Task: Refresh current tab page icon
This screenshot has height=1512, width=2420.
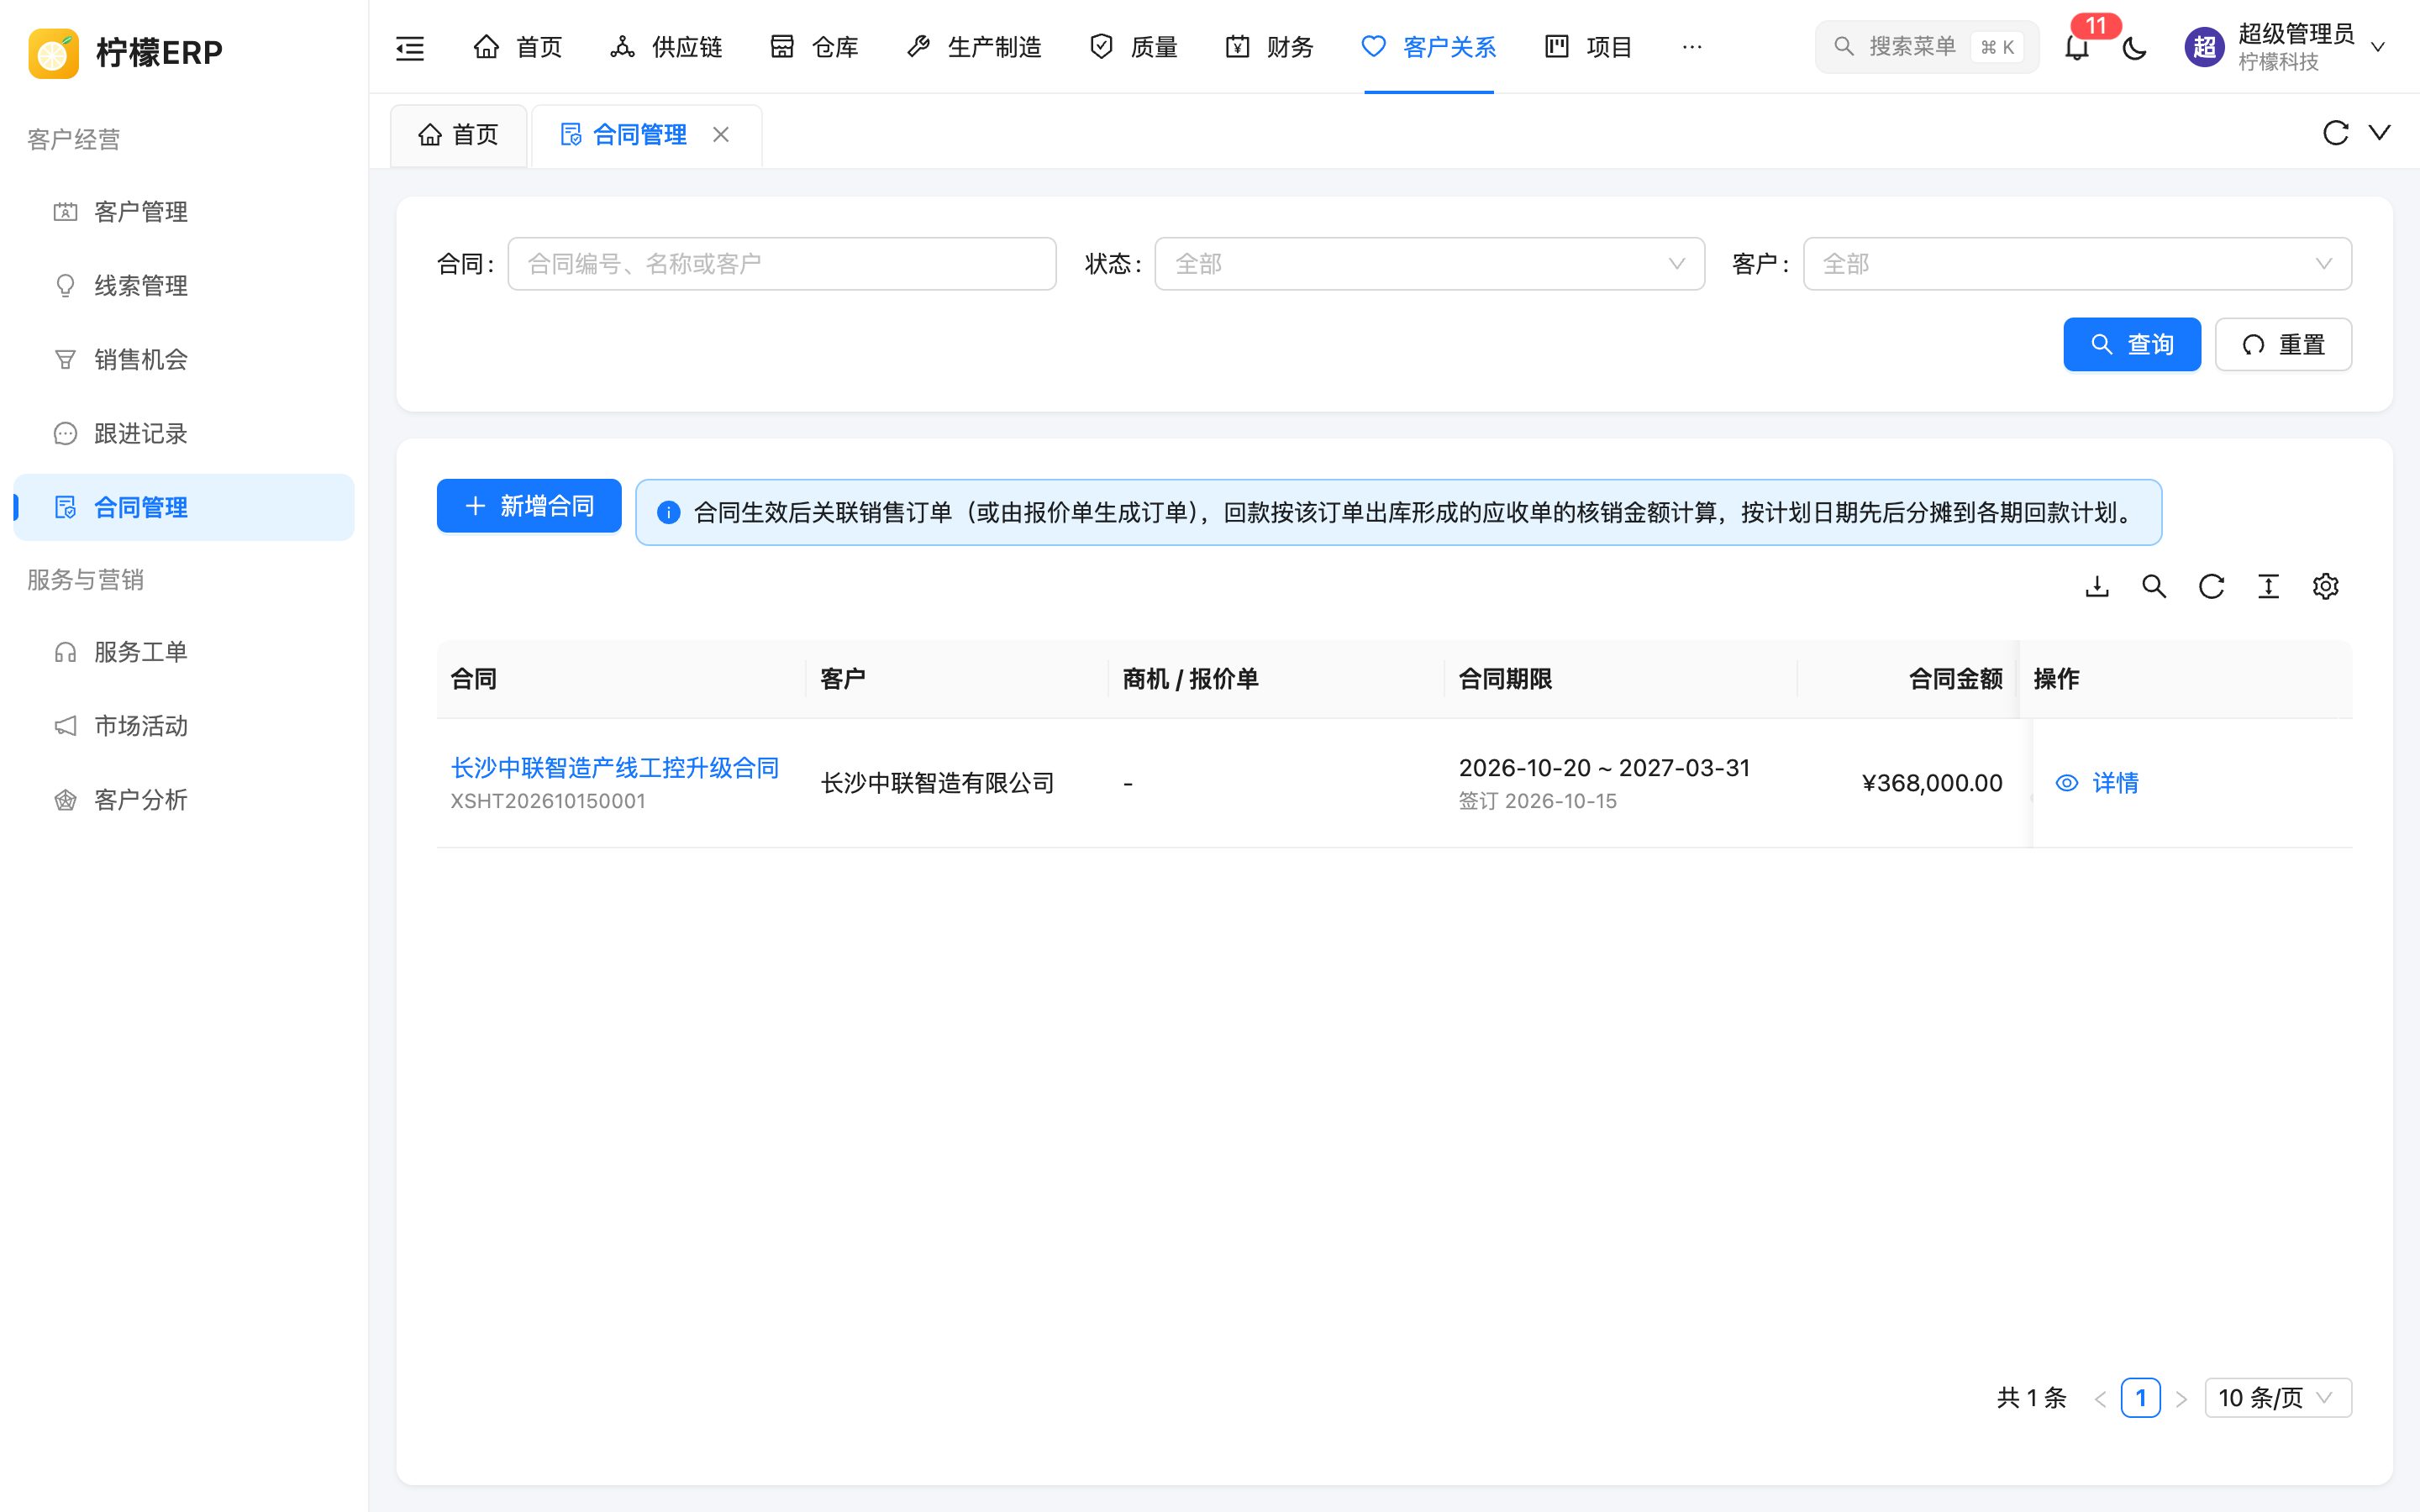Action: click(x=2335, y=133)
